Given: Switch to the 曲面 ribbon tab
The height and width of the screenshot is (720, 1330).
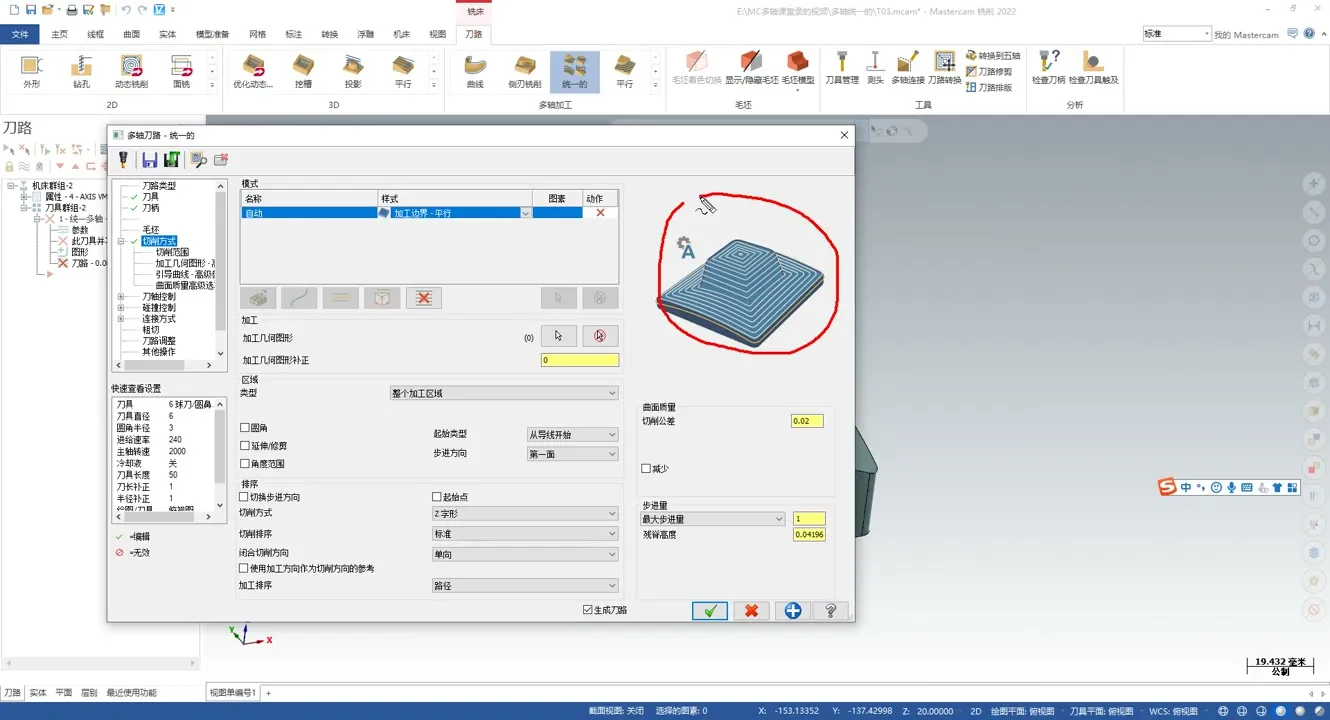Looking at the screenshot, I should pyautogui.click(x=131, y=34).
